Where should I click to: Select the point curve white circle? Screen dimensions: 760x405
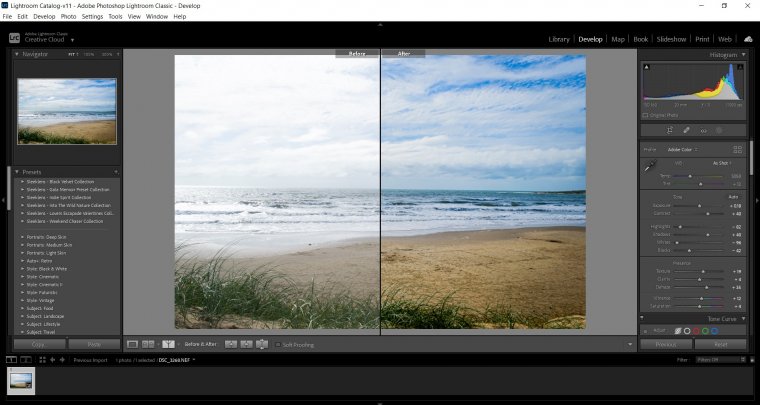[687, 331]
